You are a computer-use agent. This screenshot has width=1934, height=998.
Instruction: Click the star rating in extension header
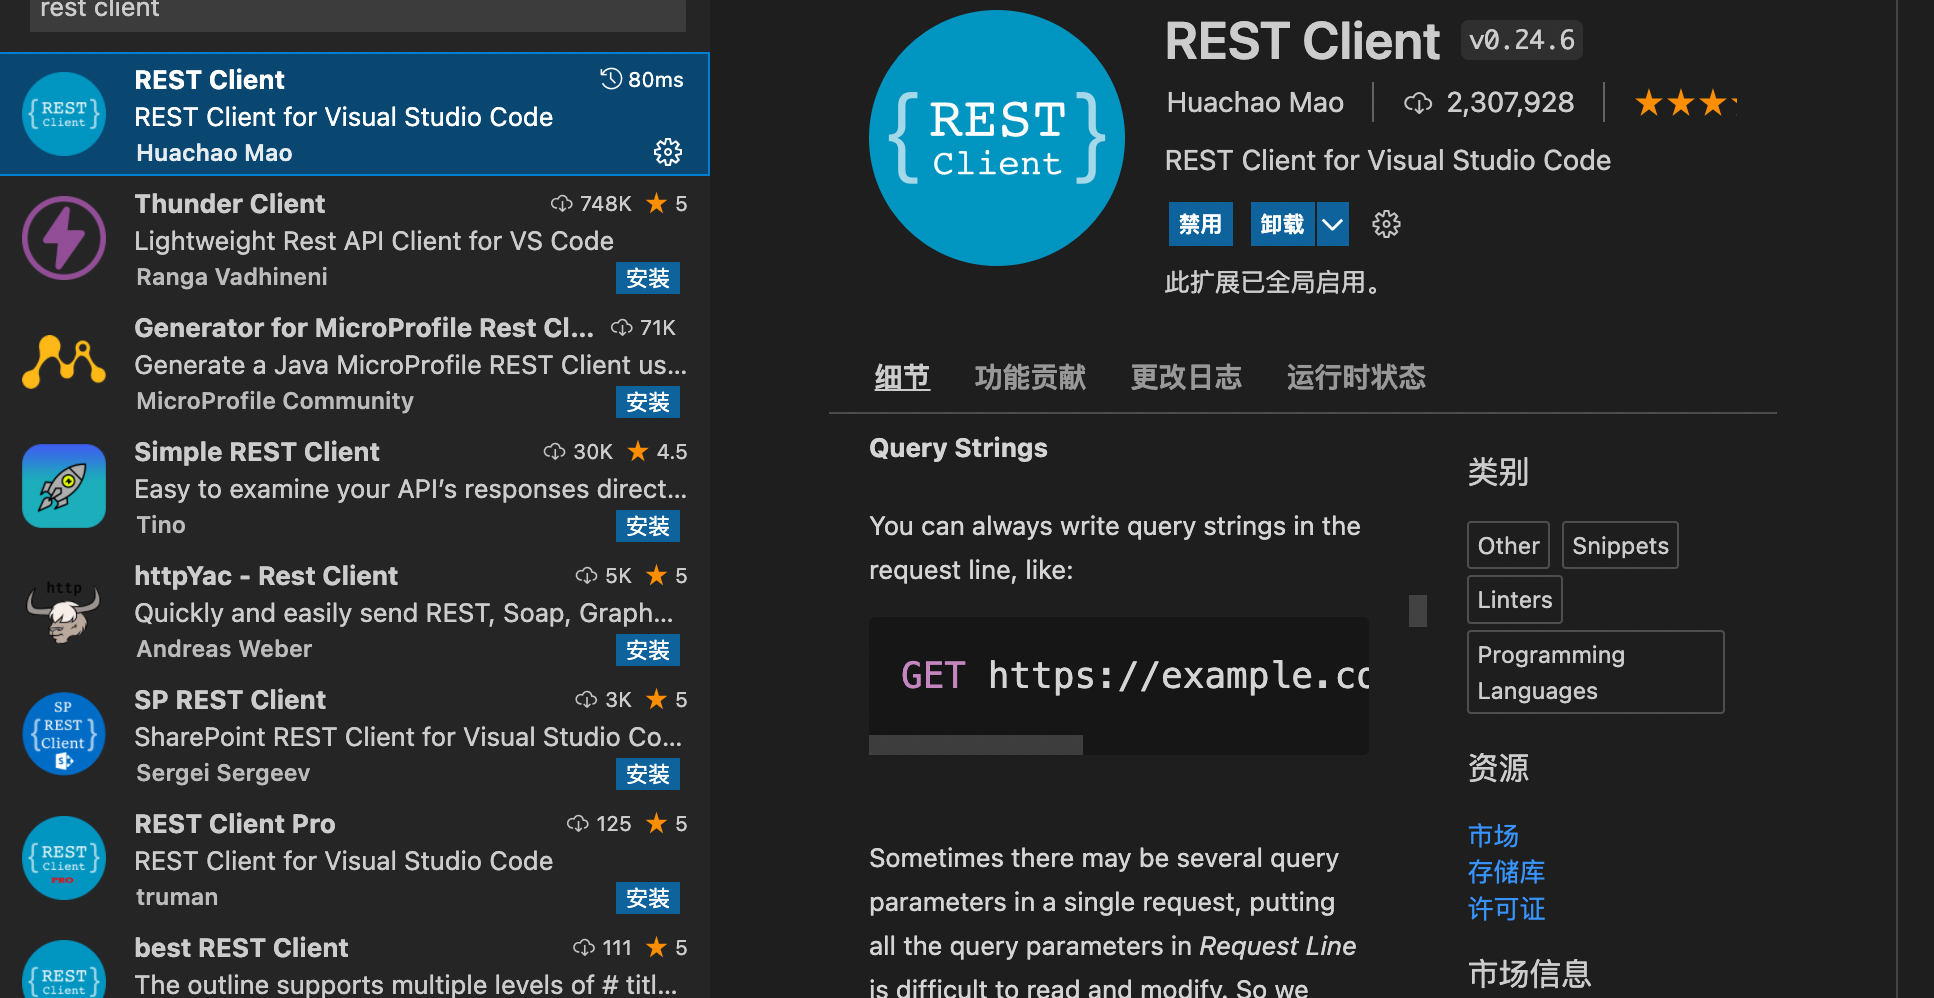coord(1686,103)
